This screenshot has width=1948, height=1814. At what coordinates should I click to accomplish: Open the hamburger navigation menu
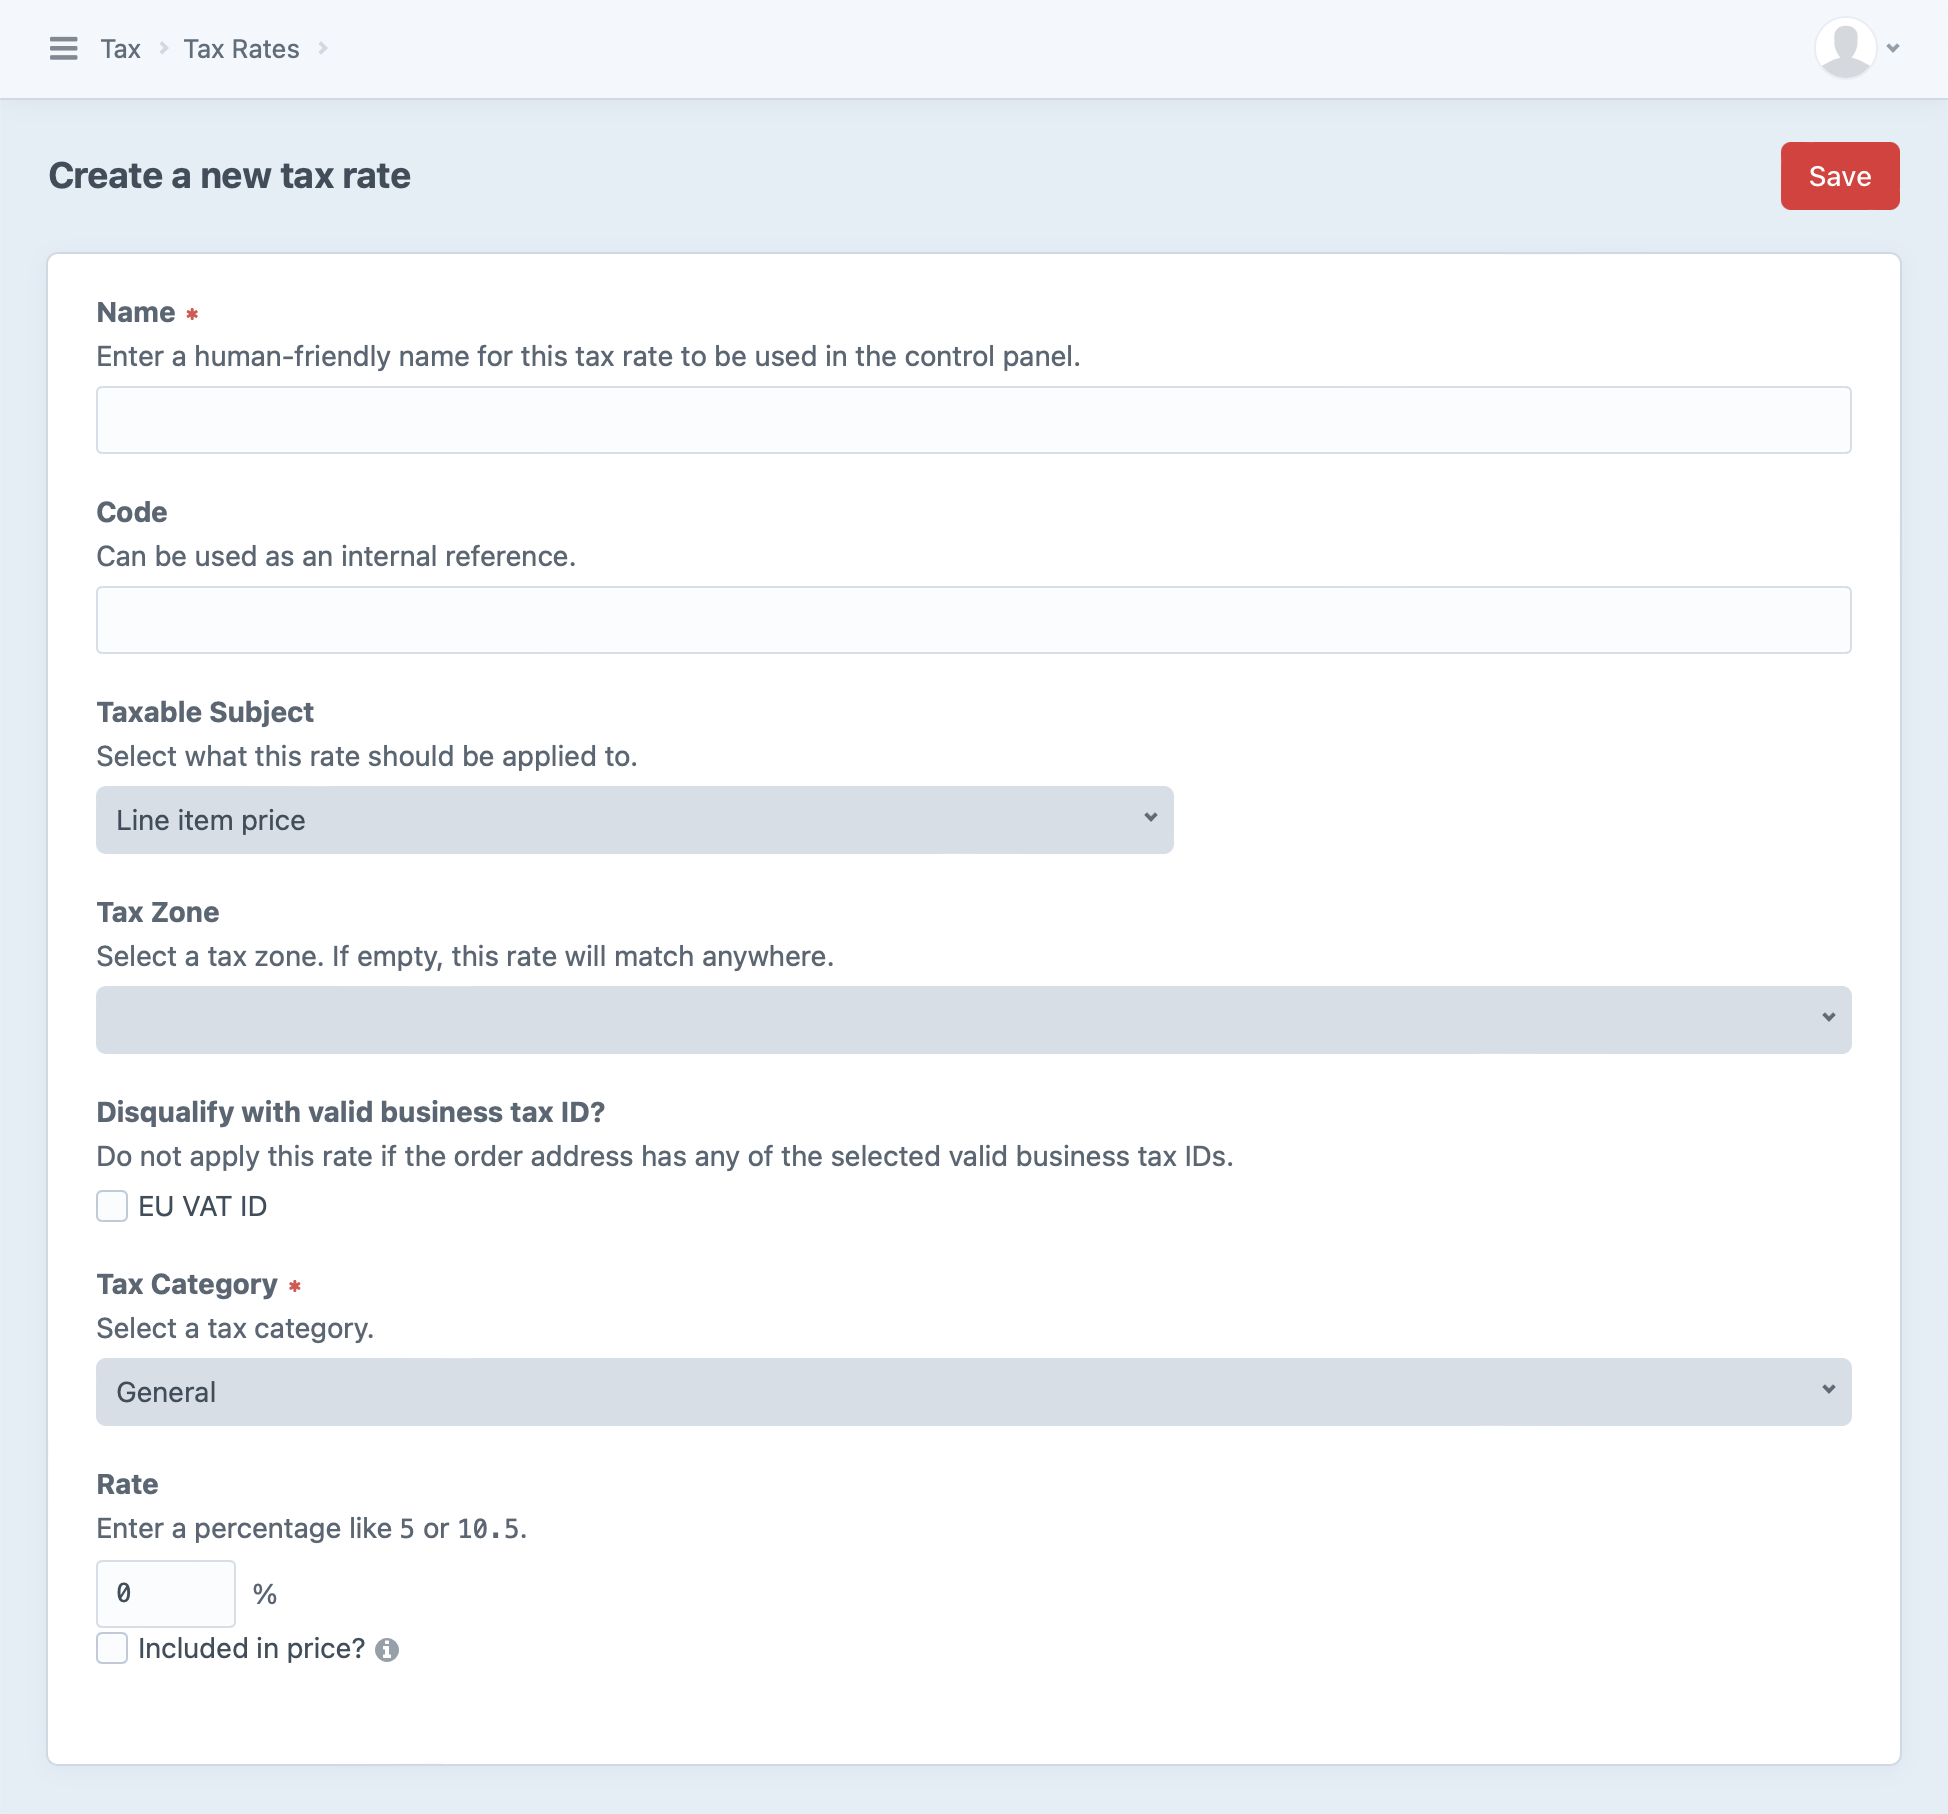click(63, 48)
